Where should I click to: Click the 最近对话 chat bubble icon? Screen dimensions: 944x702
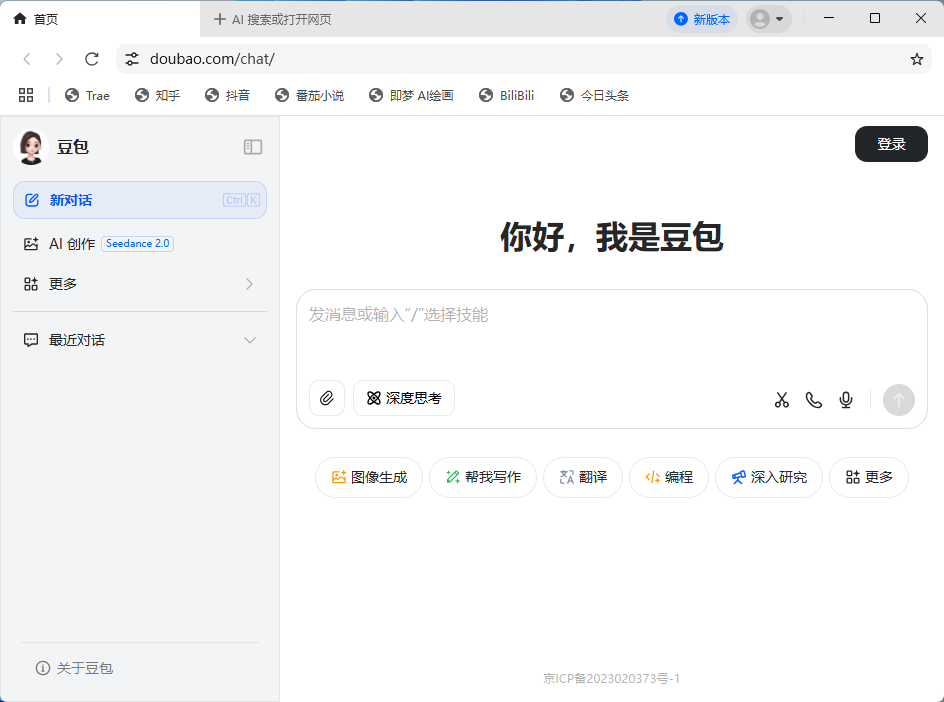tap(31, 340)
